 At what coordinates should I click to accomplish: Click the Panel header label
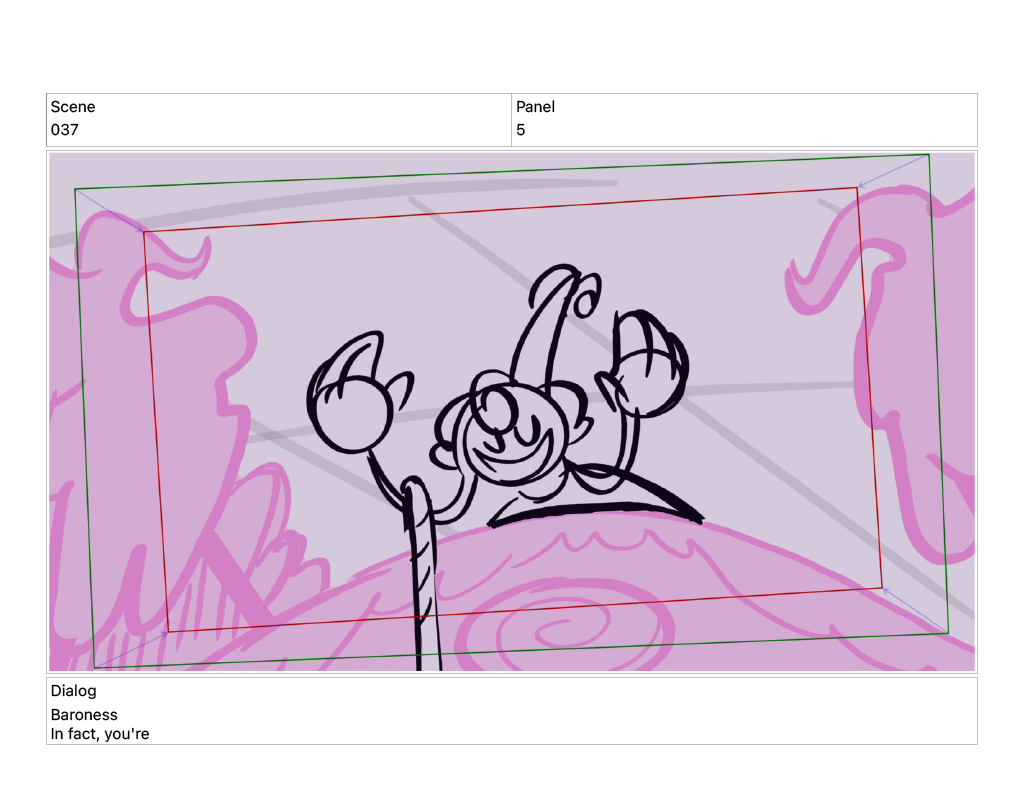(535, 107)
